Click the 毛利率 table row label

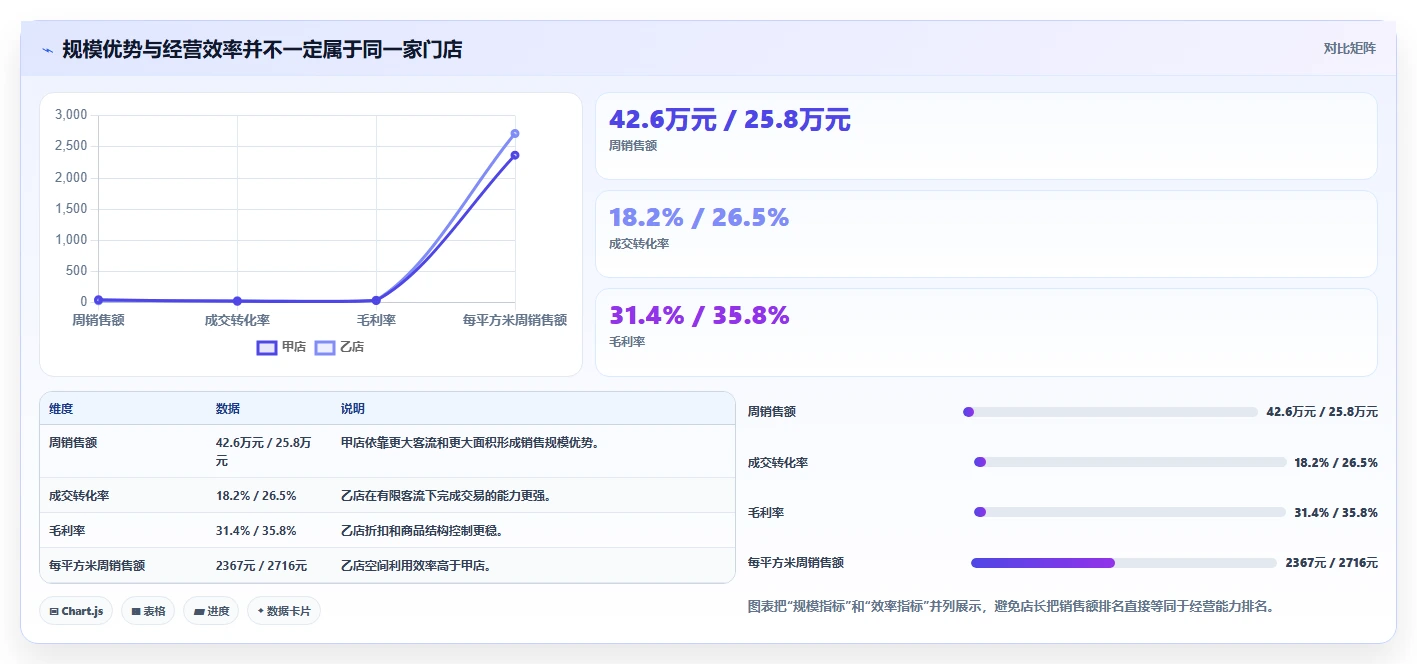pos(67,530)
